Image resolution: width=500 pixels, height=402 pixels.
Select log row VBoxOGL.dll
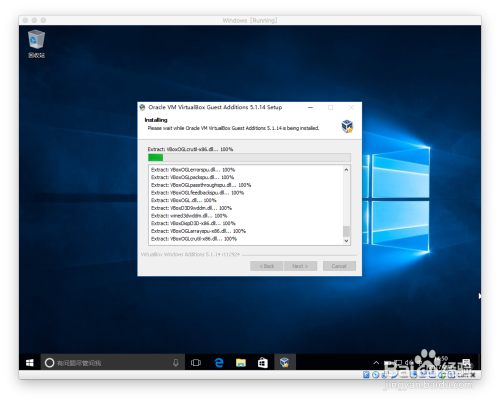click(x=184, y=200)
